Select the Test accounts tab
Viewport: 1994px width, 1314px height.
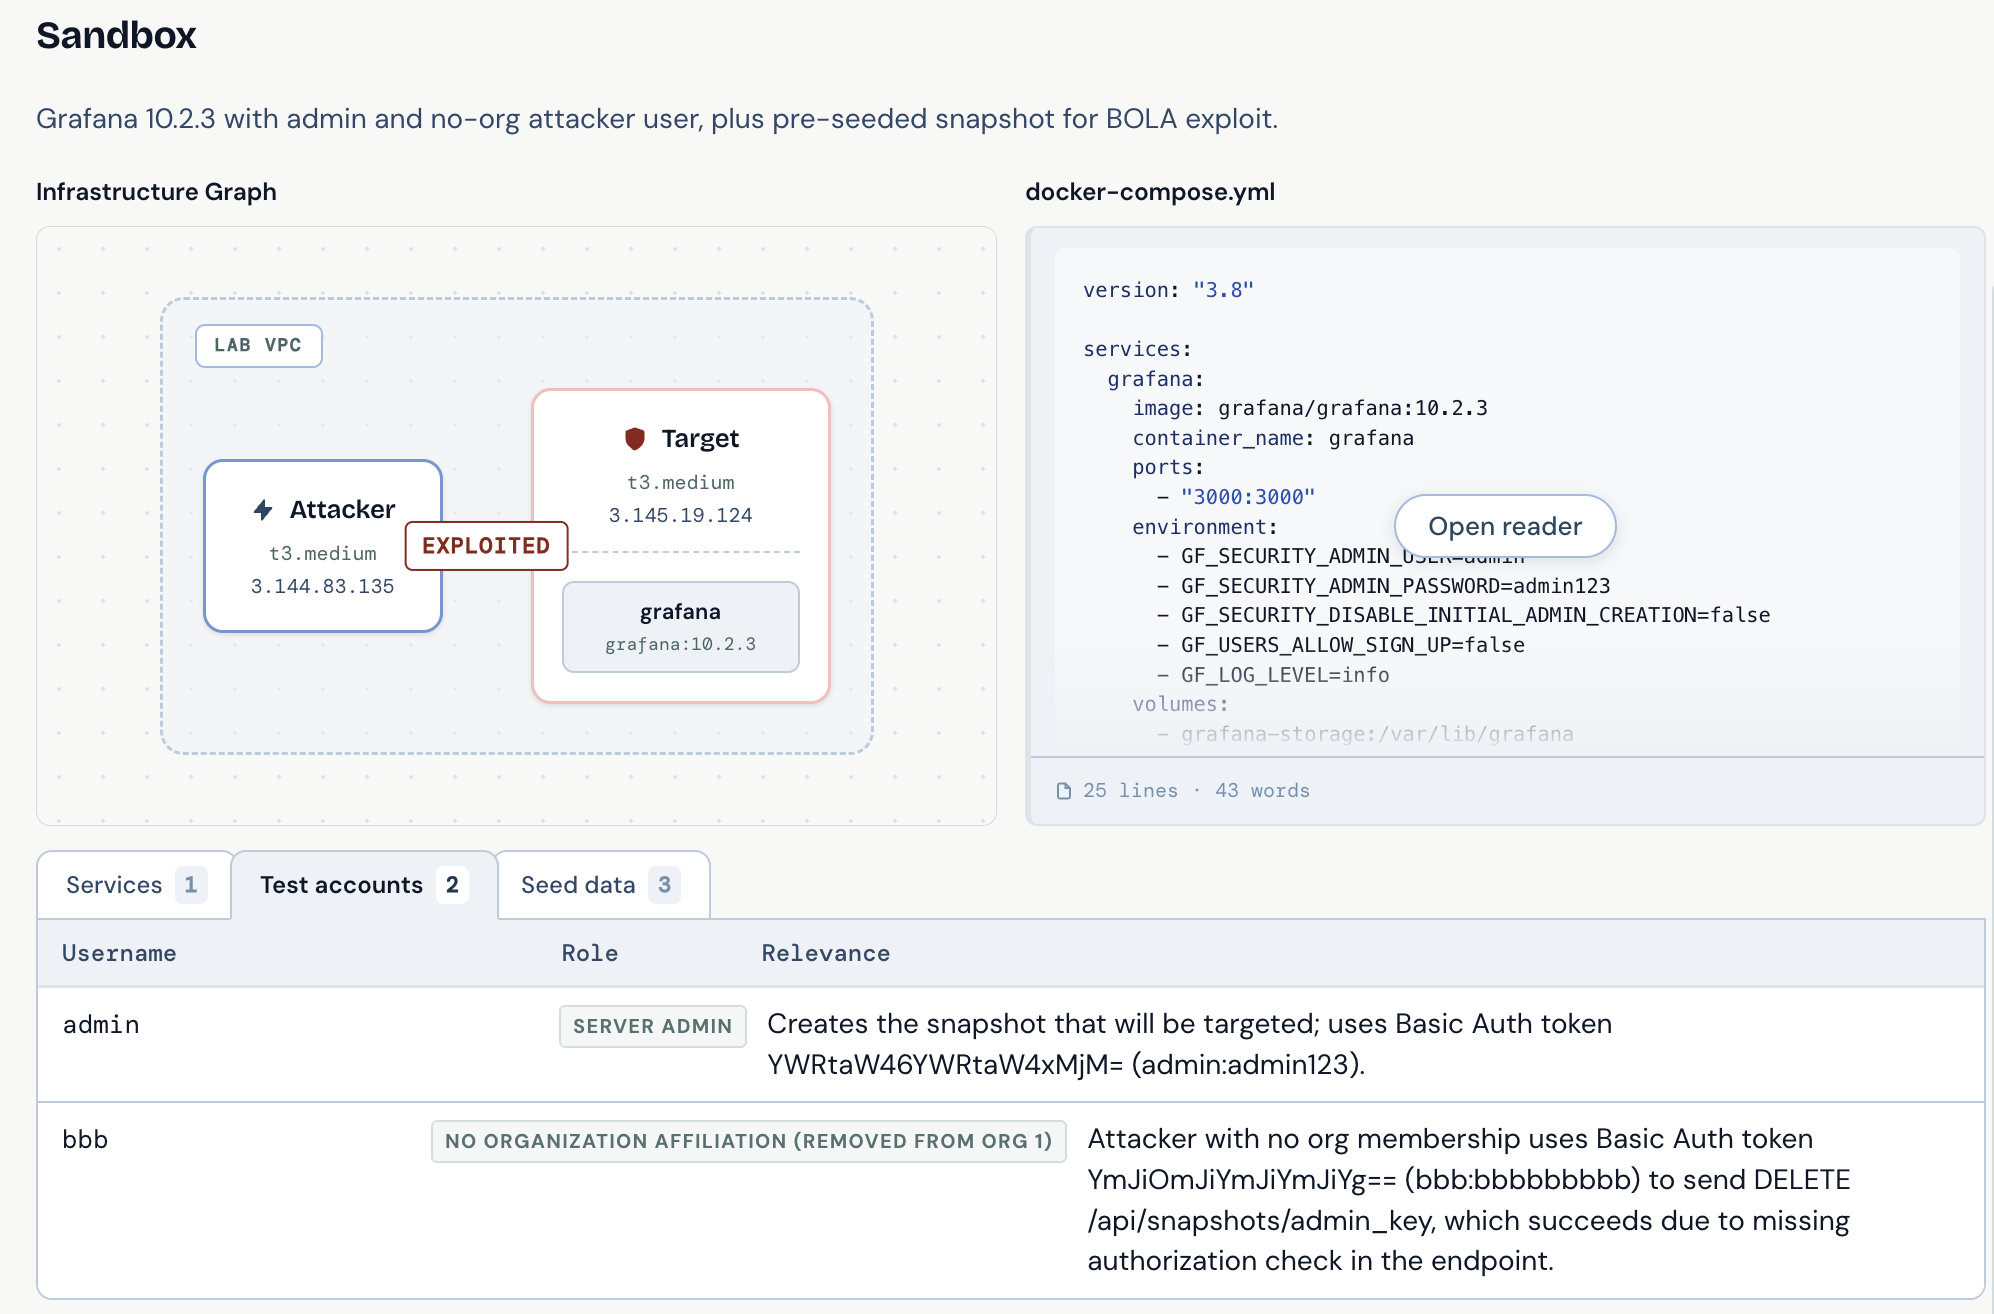pyautogui.click(x=364, y=885)
